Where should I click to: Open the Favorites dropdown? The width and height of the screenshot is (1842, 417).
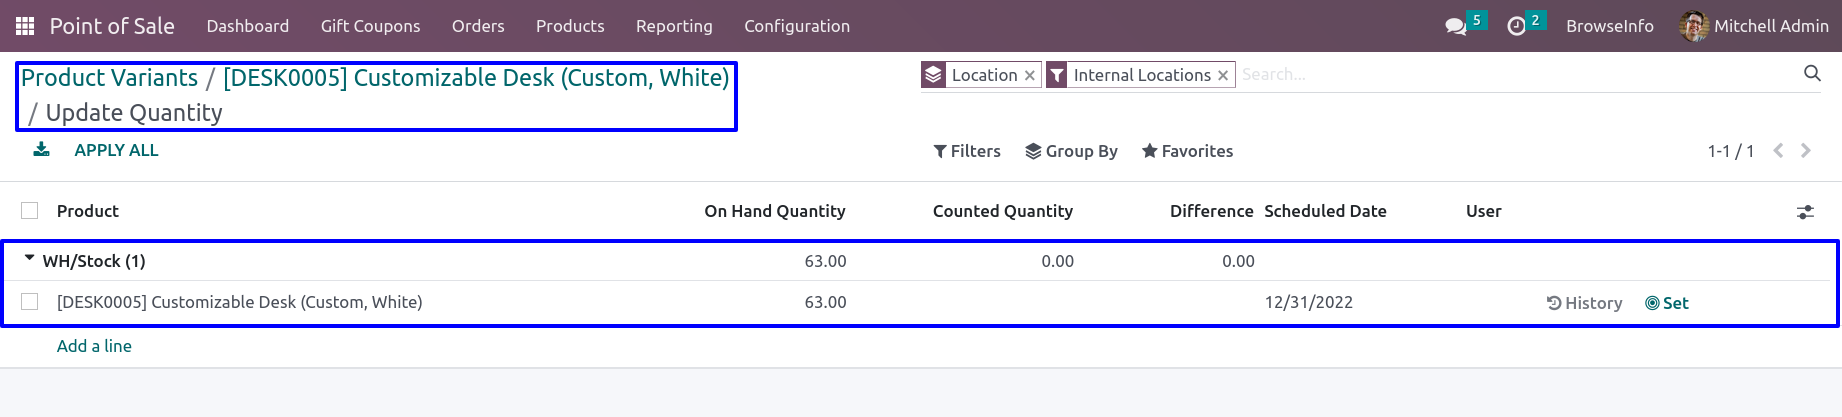[1187, 151]
